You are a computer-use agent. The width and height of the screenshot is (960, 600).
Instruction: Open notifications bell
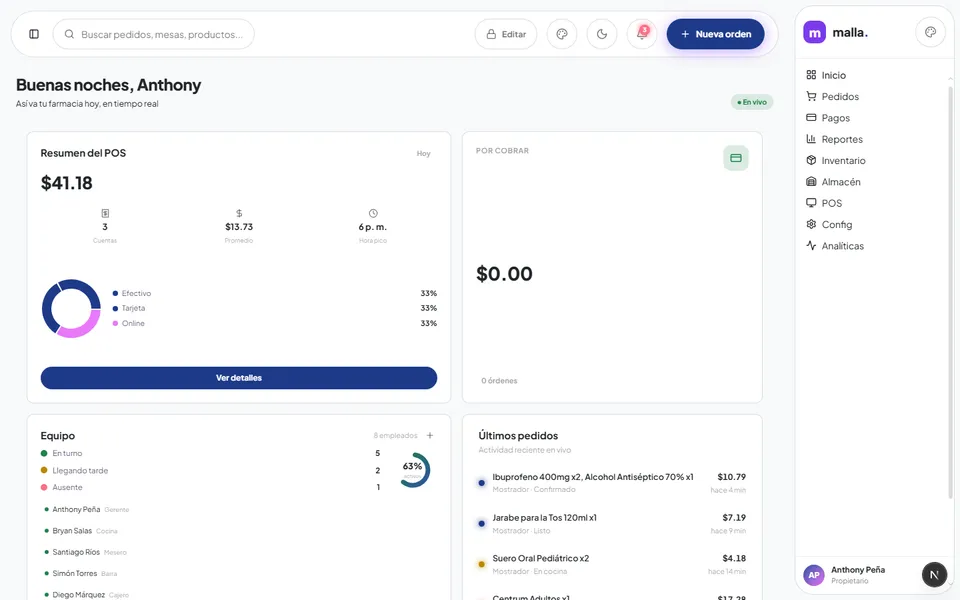click(642, 34)
